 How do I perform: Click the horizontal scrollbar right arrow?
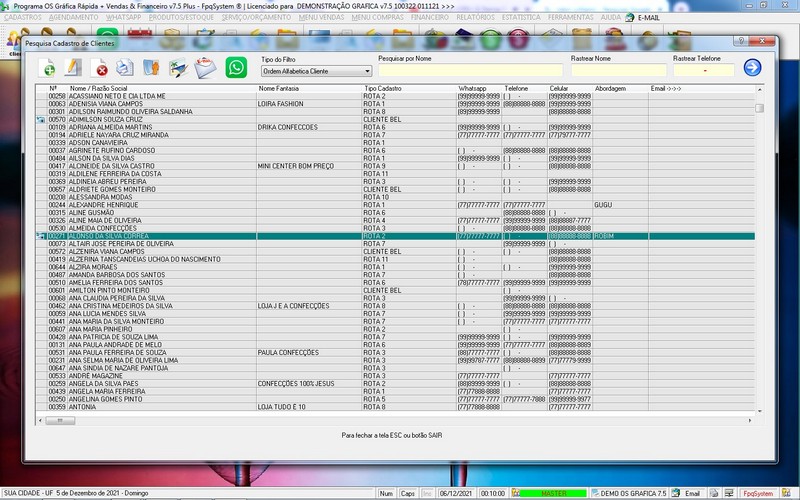[749, 420]
